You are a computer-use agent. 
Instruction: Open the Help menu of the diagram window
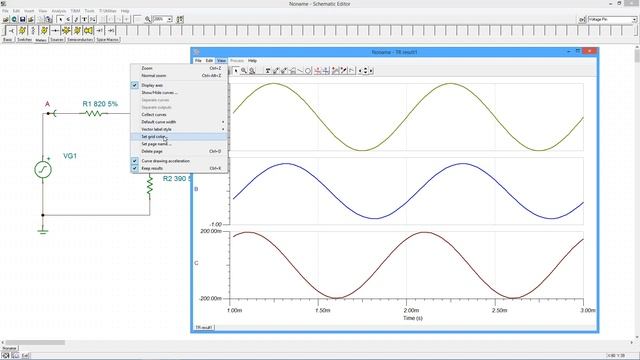coord(252,60)
